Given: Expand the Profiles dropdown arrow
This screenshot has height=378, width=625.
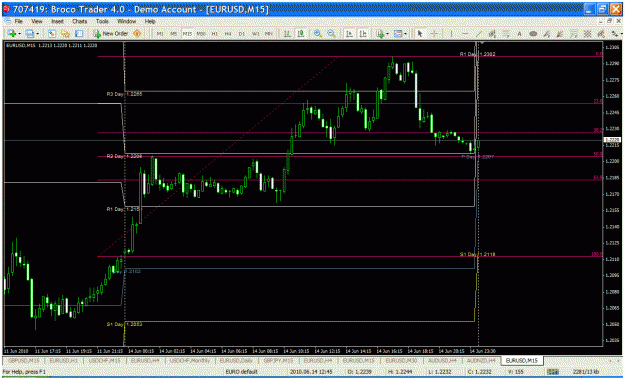Looking at the screenshot, I should (x=37, y=34).
